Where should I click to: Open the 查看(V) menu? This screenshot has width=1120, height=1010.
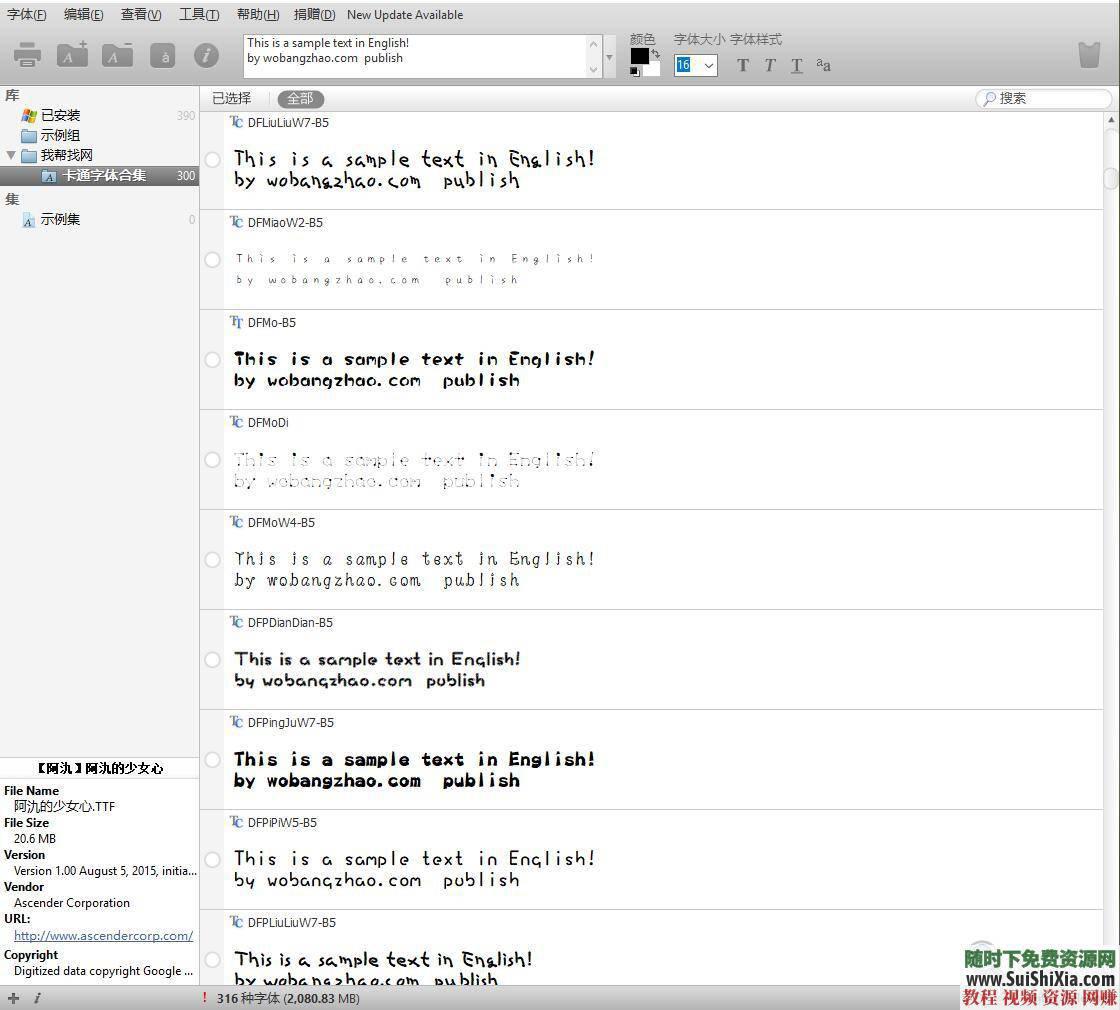[141, 15]
